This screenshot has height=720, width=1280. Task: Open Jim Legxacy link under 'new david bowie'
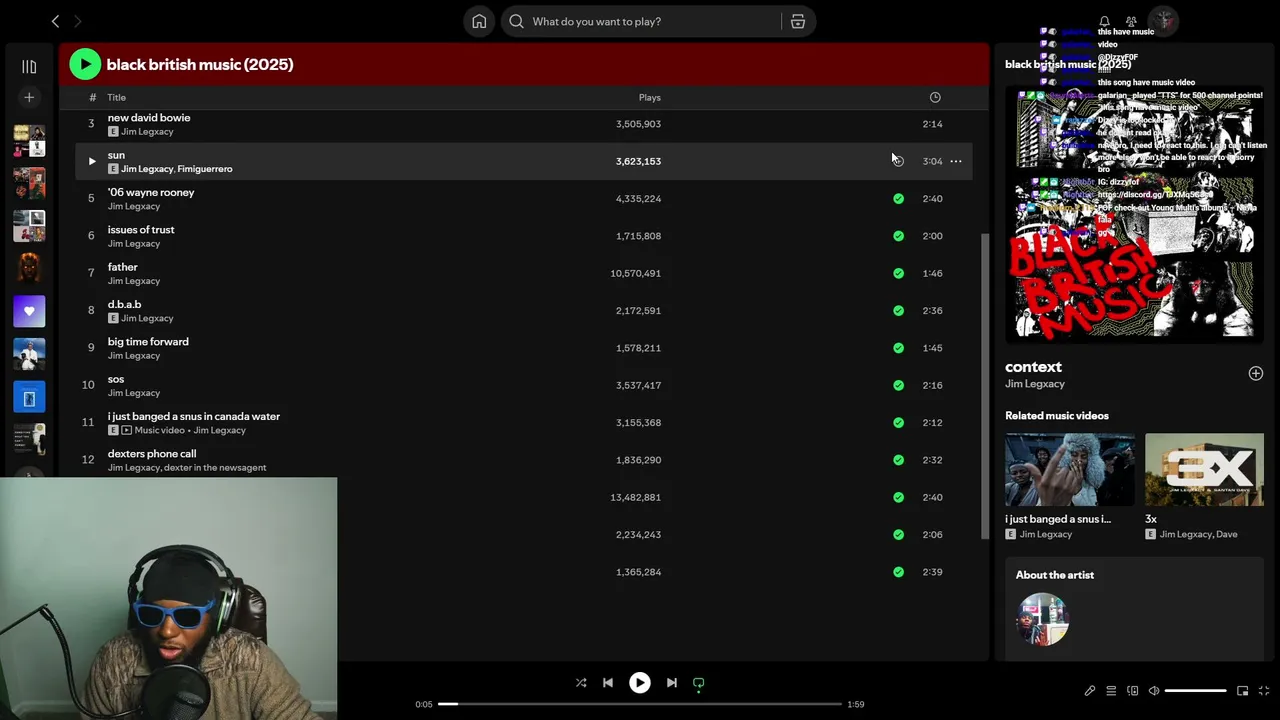point(147,132)
